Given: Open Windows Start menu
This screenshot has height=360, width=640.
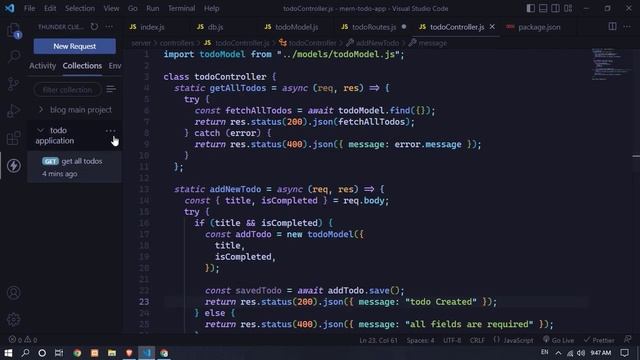Looking at the screenshot, I should pos(8,353).
